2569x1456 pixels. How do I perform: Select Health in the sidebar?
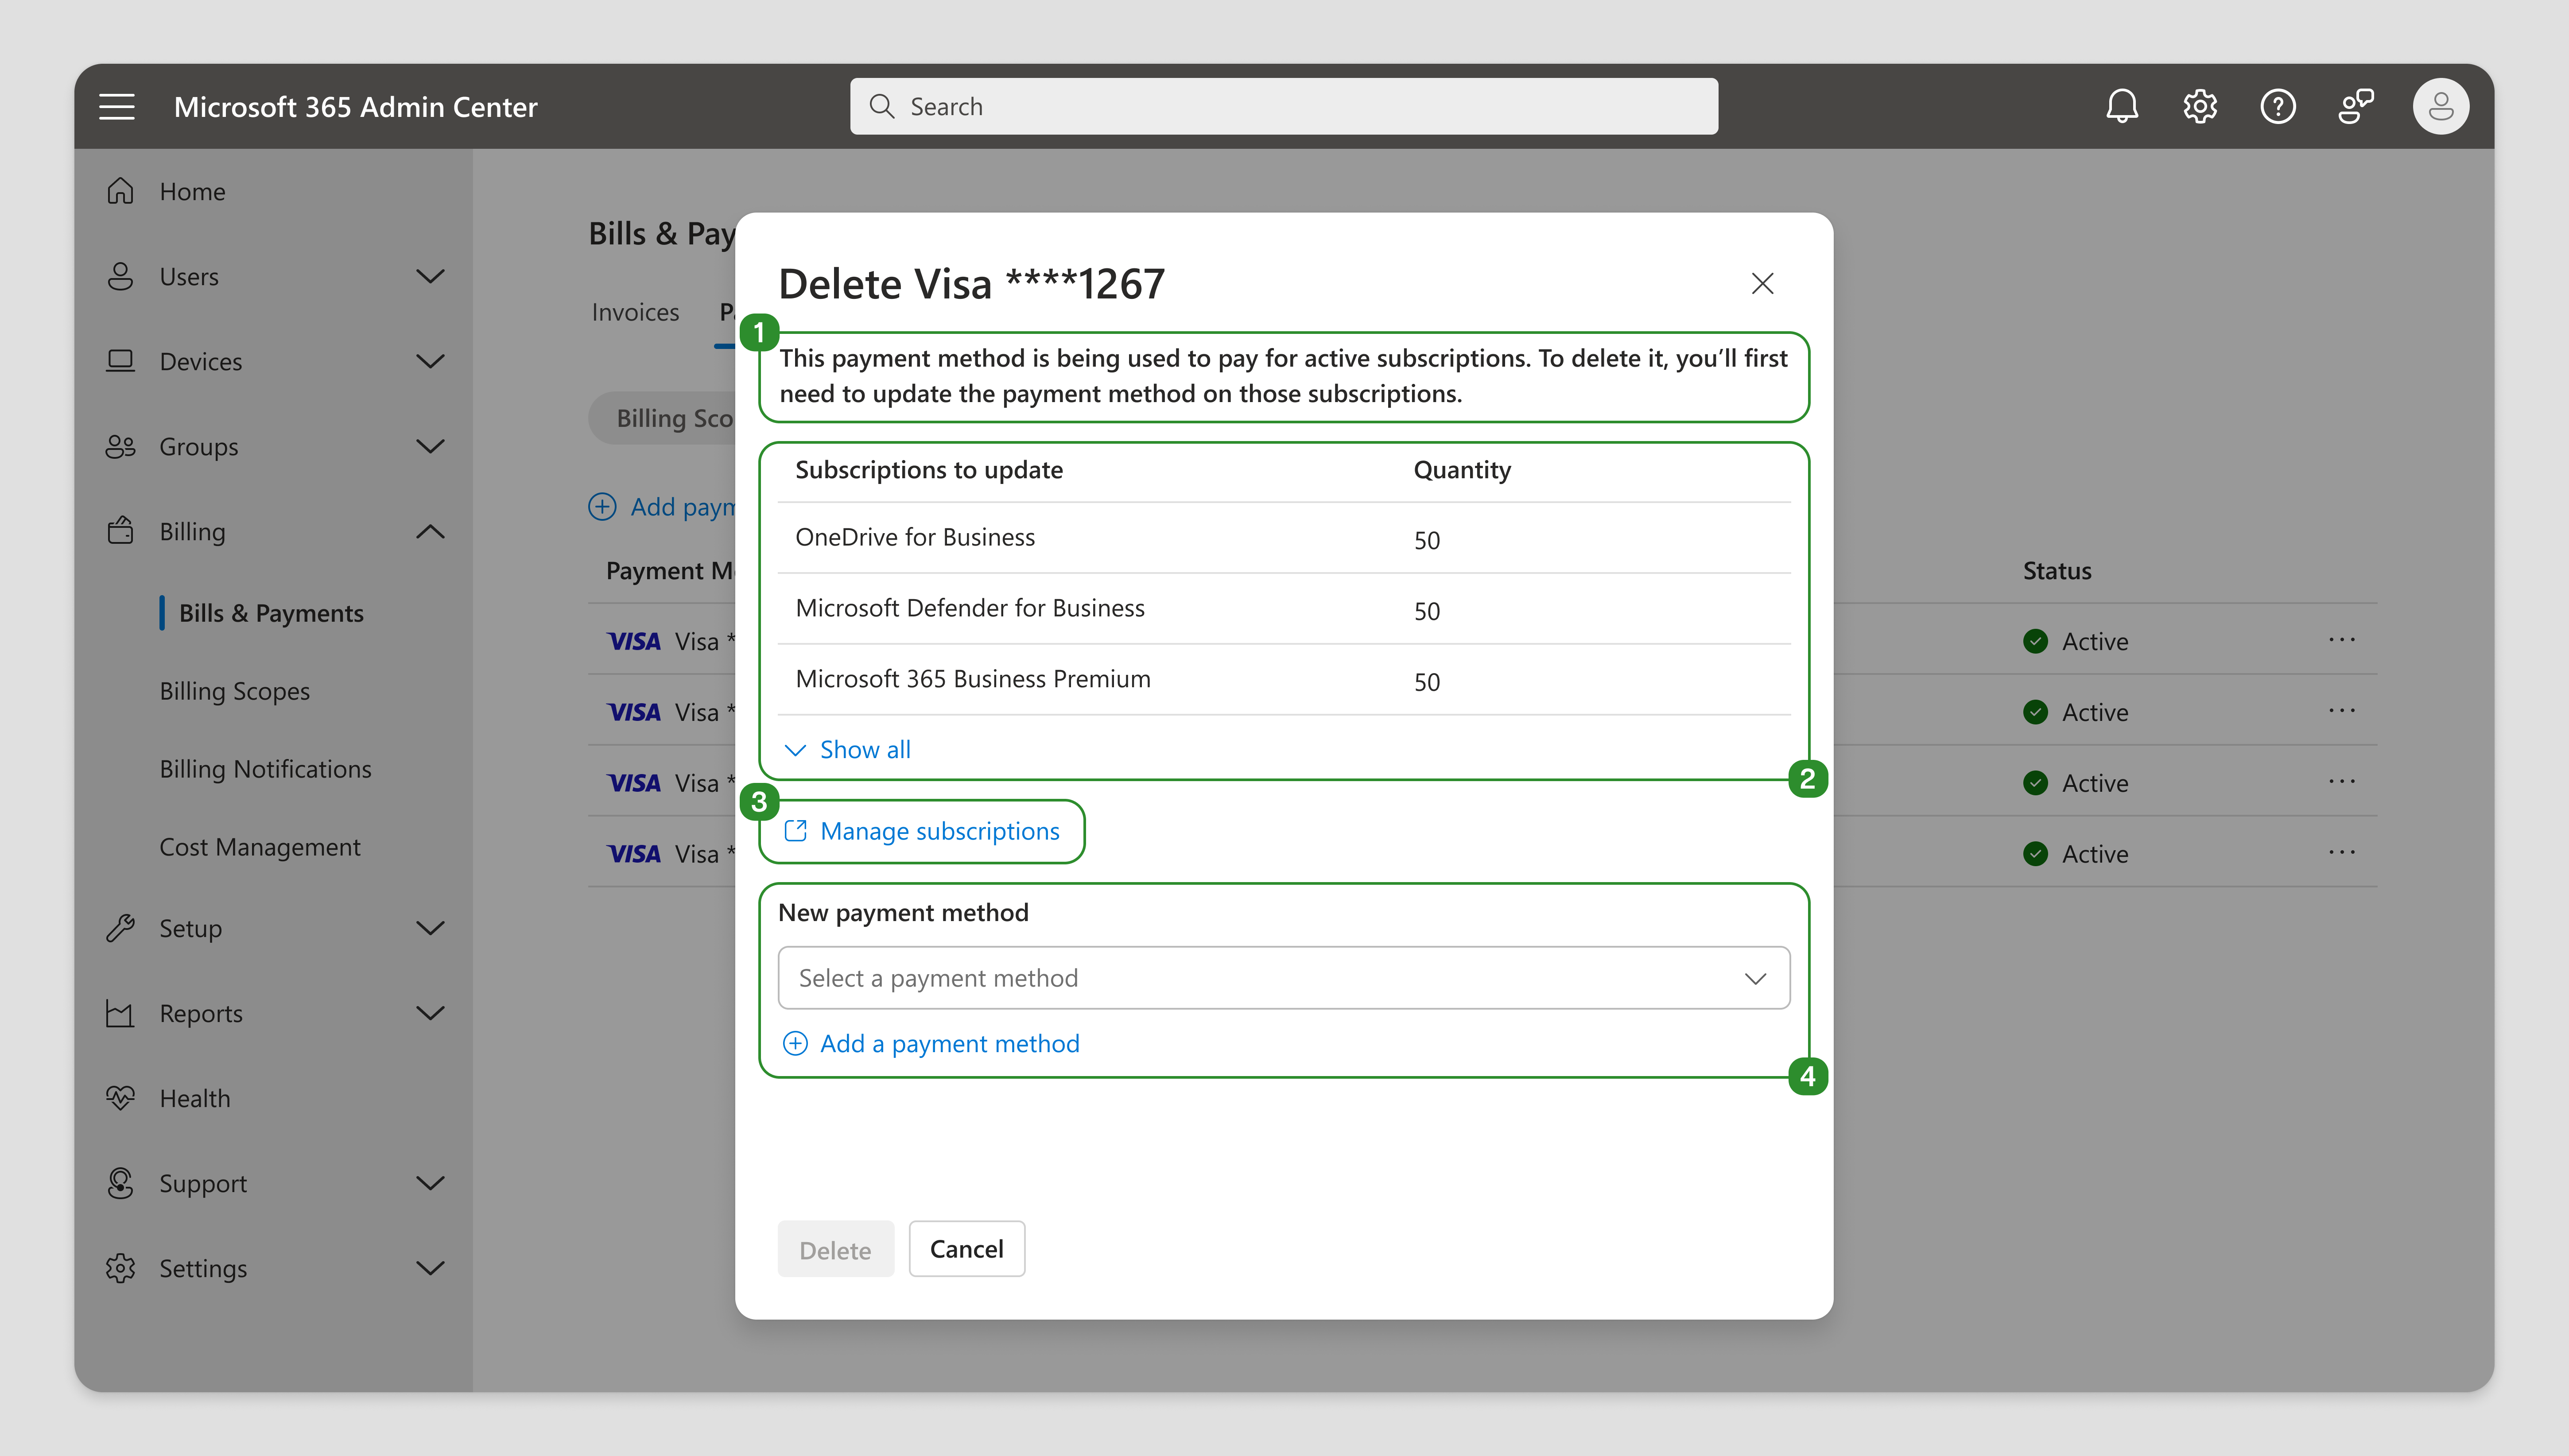[195, 1098]
